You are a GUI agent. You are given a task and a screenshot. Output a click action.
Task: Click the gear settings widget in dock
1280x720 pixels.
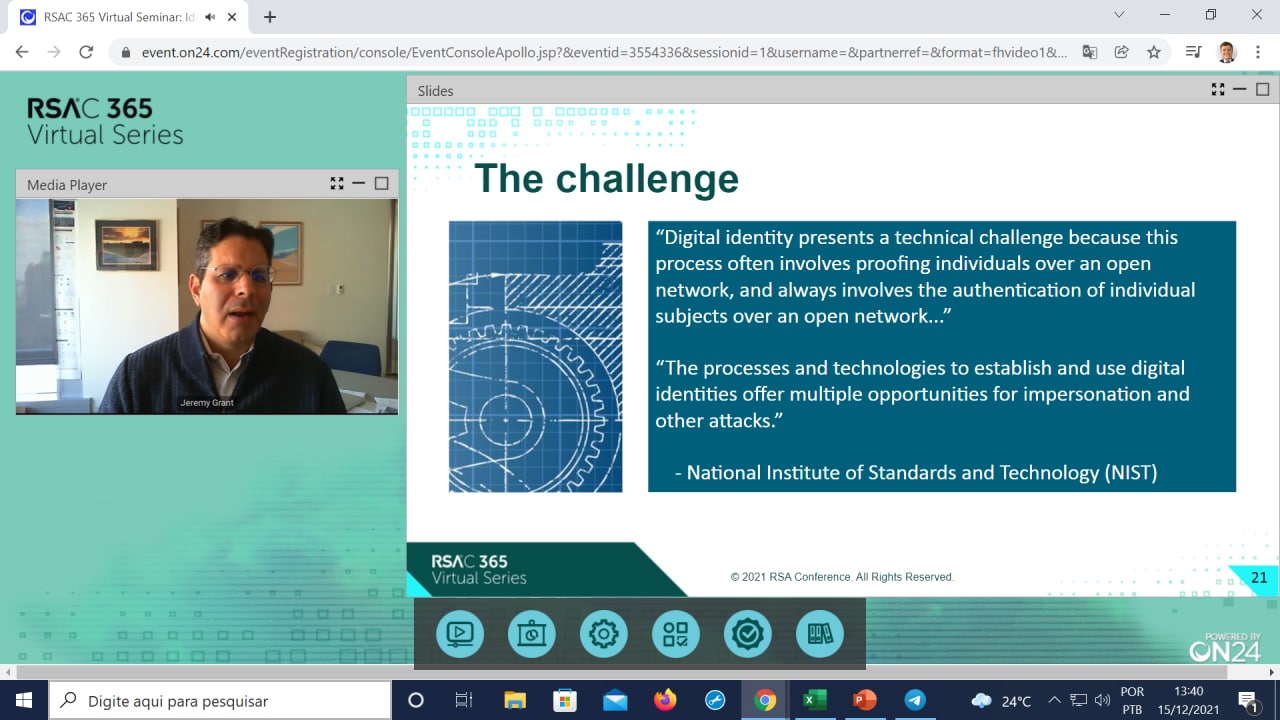604,634
